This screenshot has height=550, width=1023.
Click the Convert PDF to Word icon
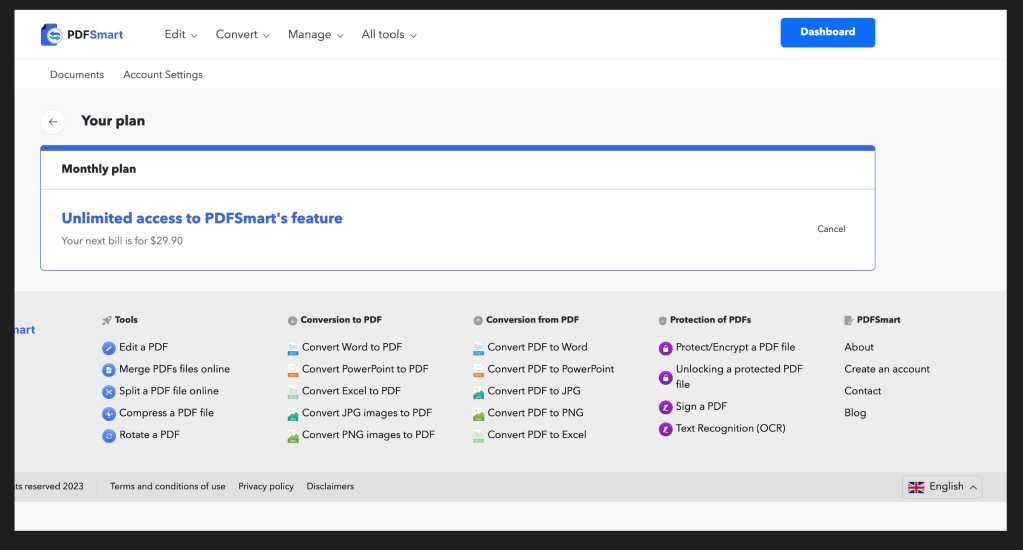coord(478,348)
